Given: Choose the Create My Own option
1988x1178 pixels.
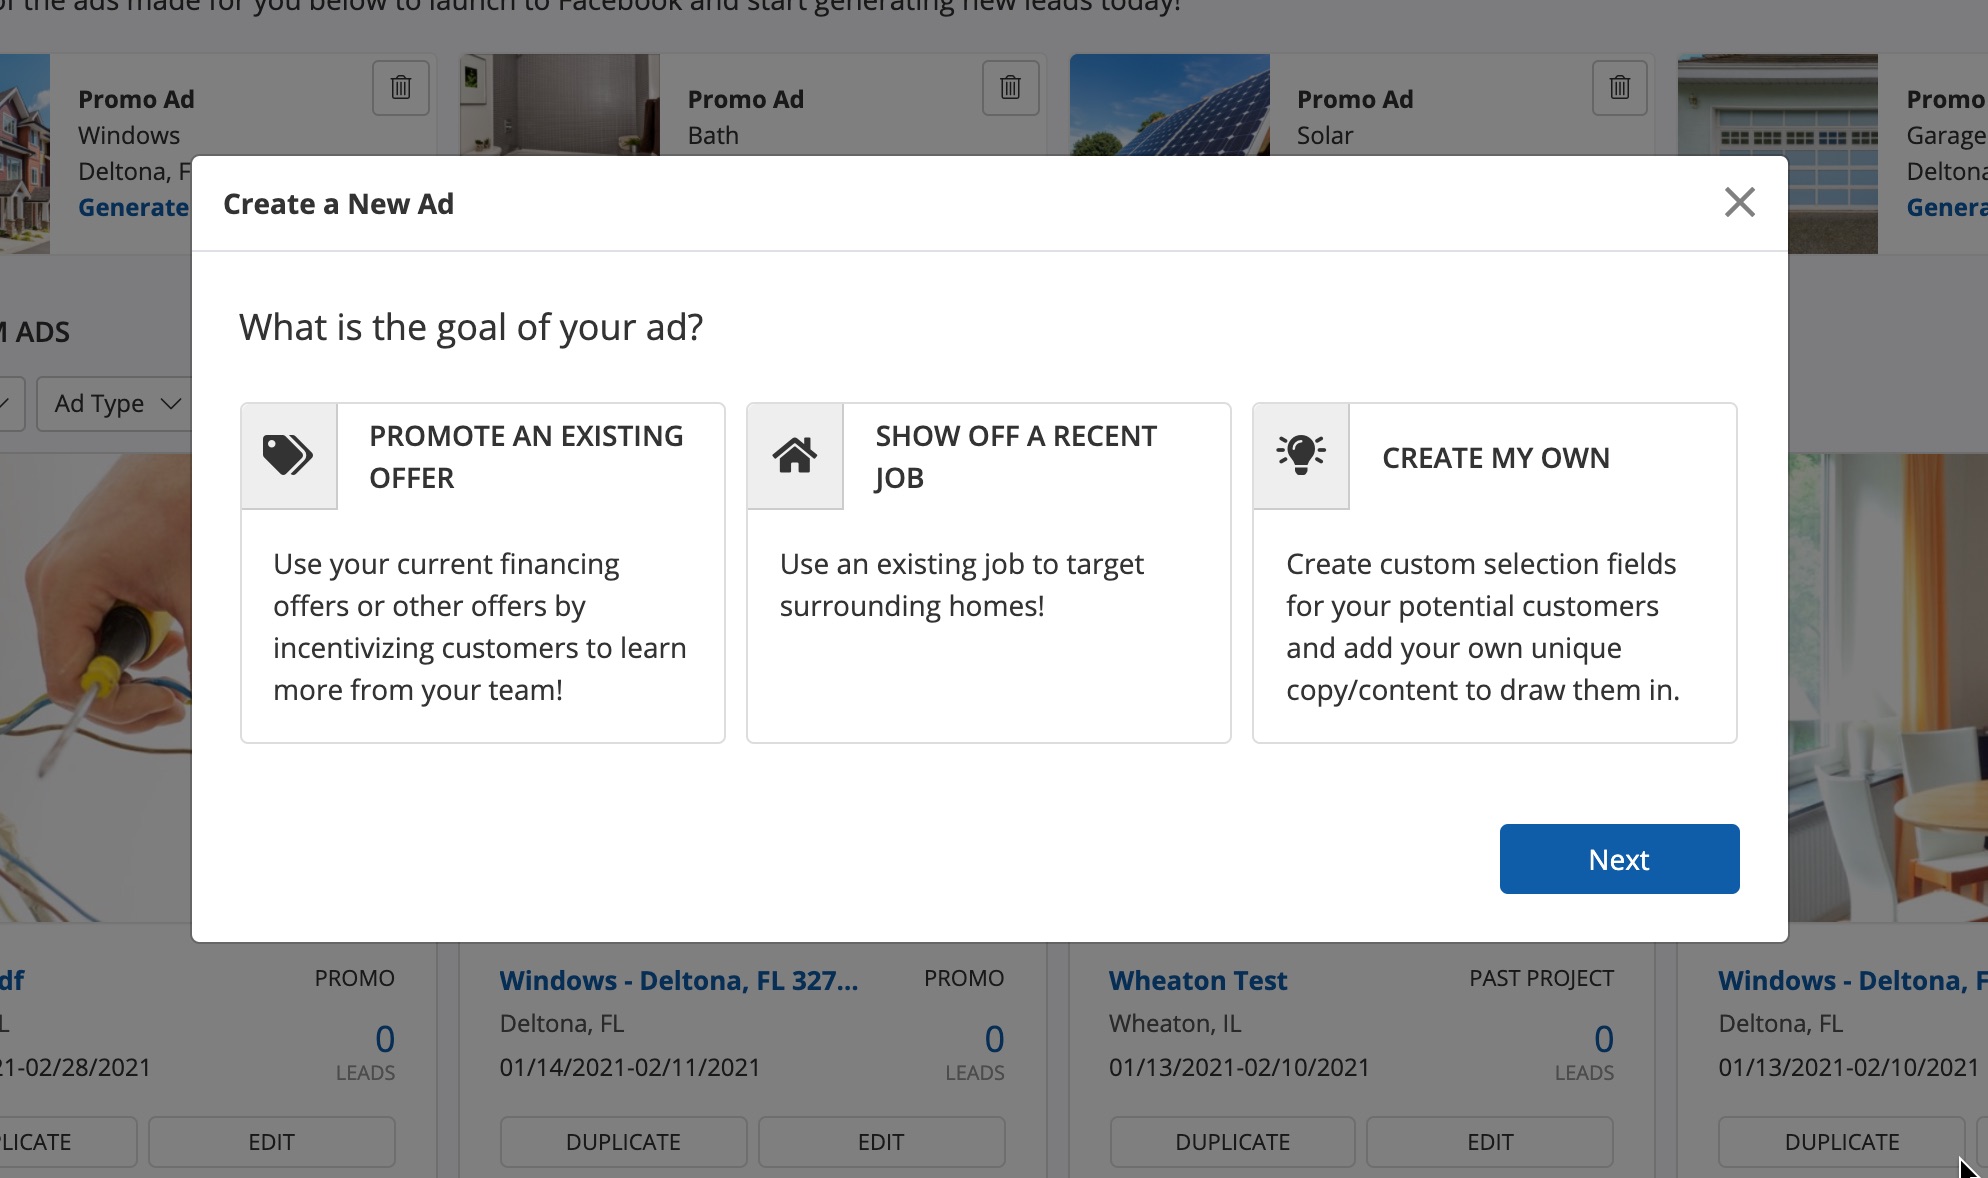Looking at the screenshot, I should pyautogui.click(x=1494, y=600).
